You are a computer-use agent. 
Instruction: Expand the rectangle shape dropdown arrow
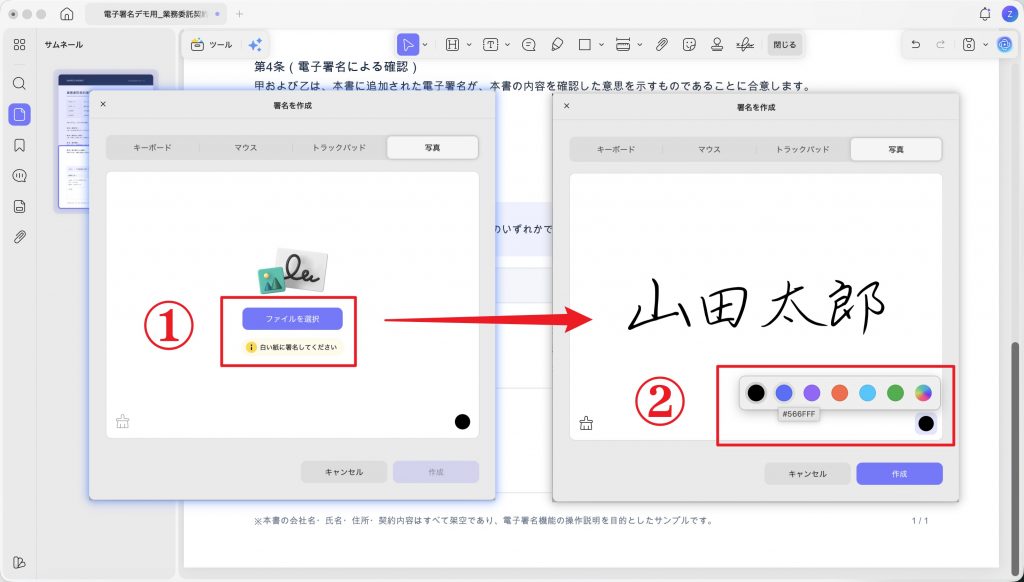(x=601, y=45)
